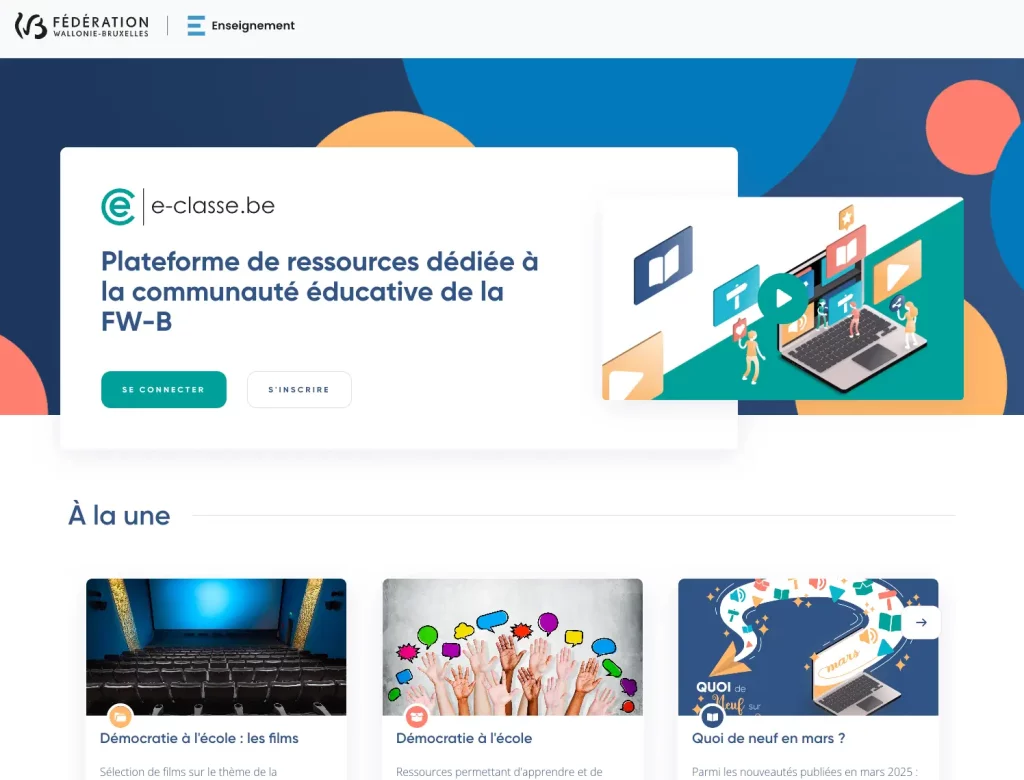Open the Démocratie à l'école : les films title
The height and width of the screenshot is (780, 1024).
199,738
